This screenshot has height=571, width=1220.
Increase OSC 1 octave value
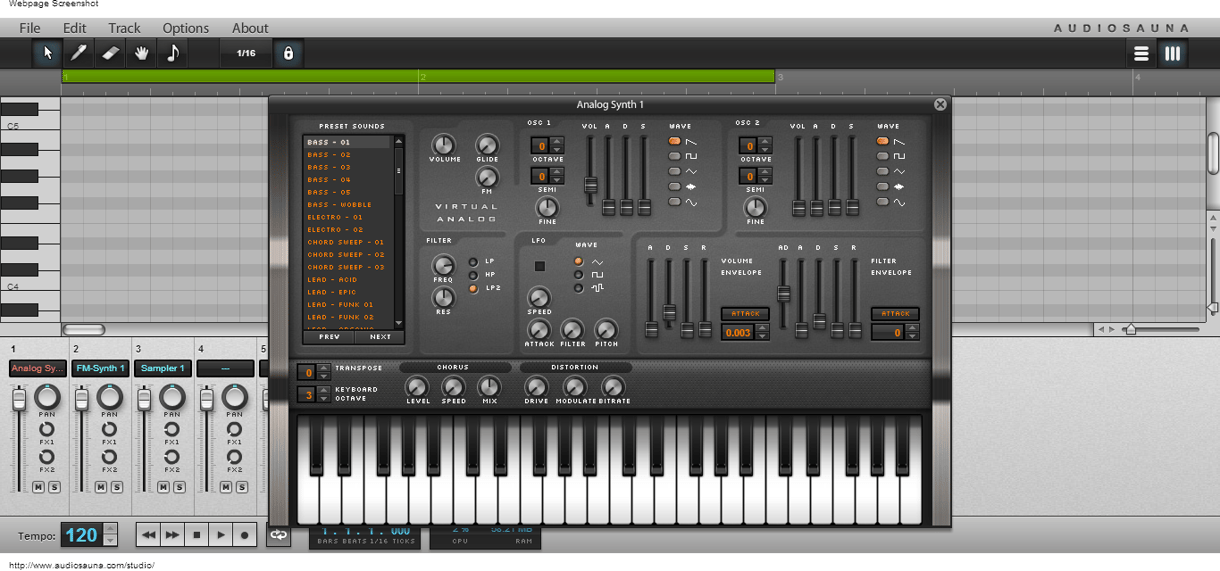pyautogui.click(x=557, y=142)
